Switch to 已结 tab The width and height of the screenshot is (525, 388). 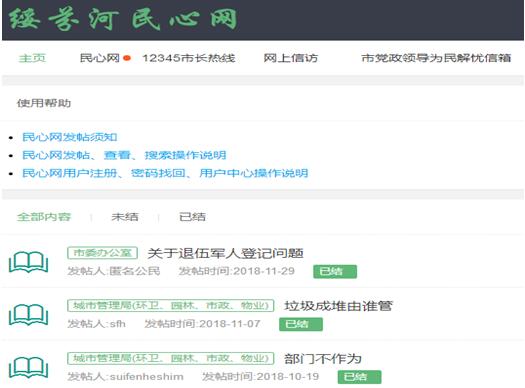point(192,217)
